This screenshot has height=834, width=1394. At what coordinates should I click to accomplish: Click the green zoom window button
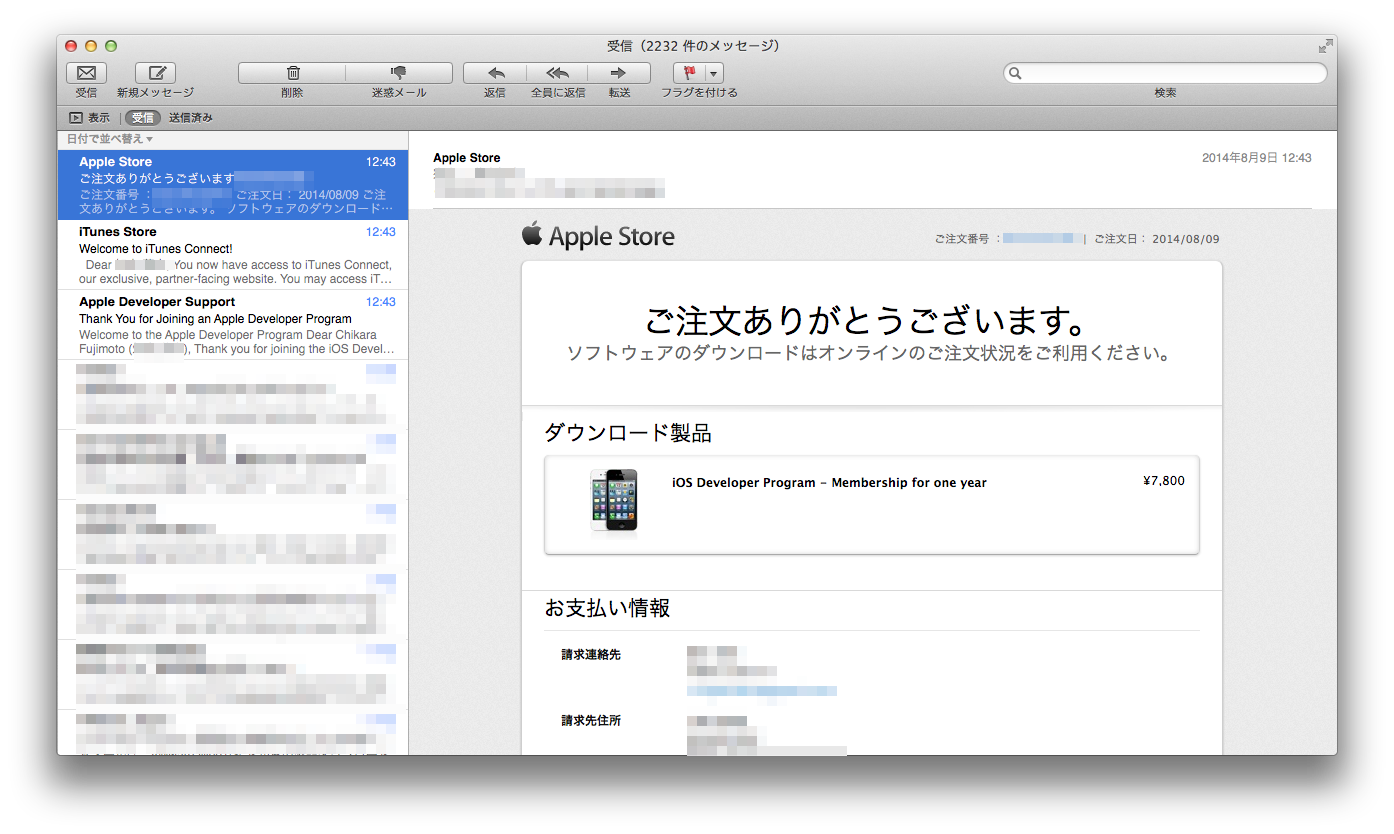111,46
